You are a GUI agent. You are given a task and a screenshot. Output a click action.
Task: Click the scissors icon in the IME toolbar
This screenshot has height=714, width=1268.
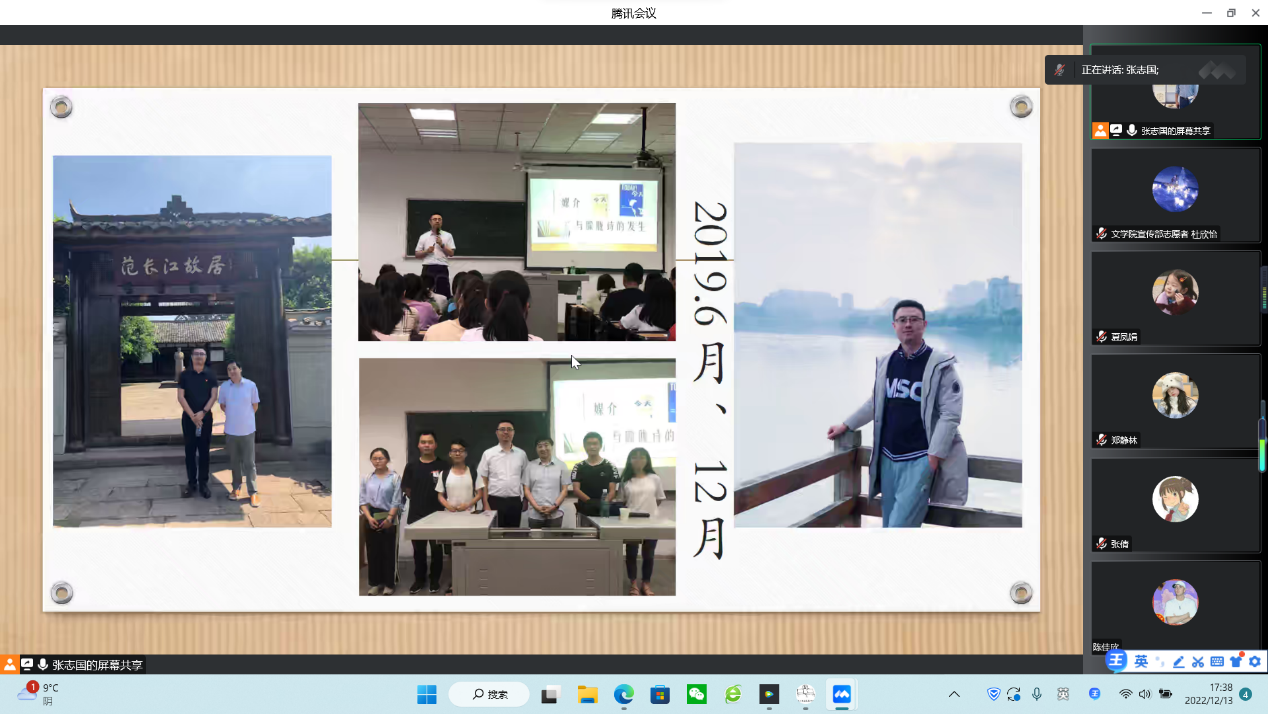click(x=1197, y=662)
